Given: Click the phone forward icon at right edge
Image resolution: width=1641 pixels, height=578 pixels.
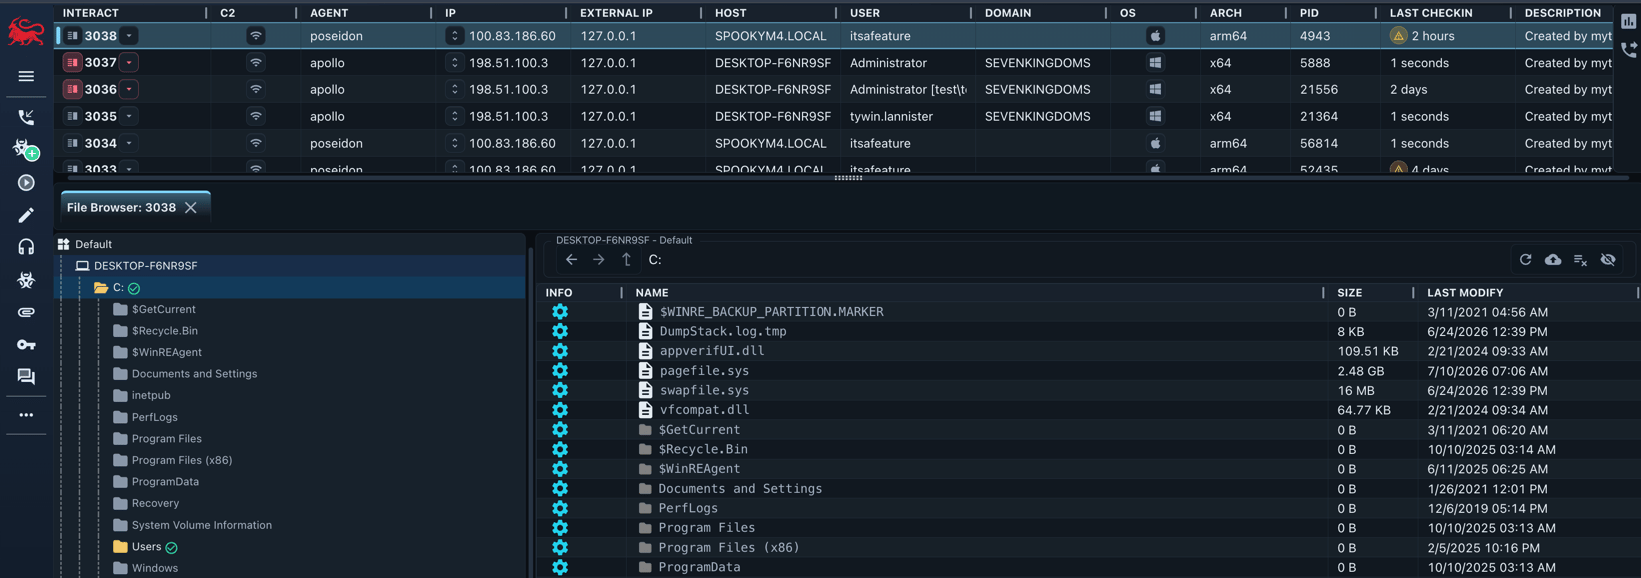Looking at the screenshot, I should click(x=1629, y=49).
